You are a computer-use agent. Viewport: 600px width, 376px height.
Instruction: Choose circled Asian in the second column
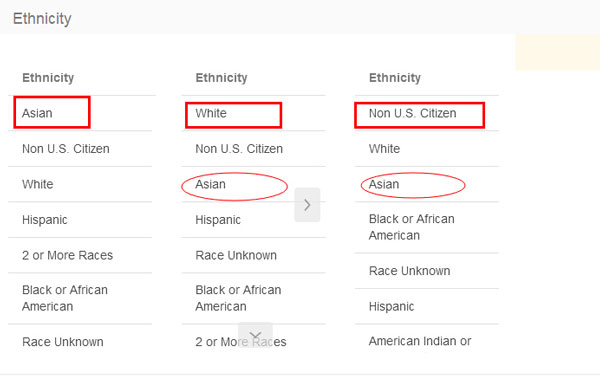coord(210,184)
